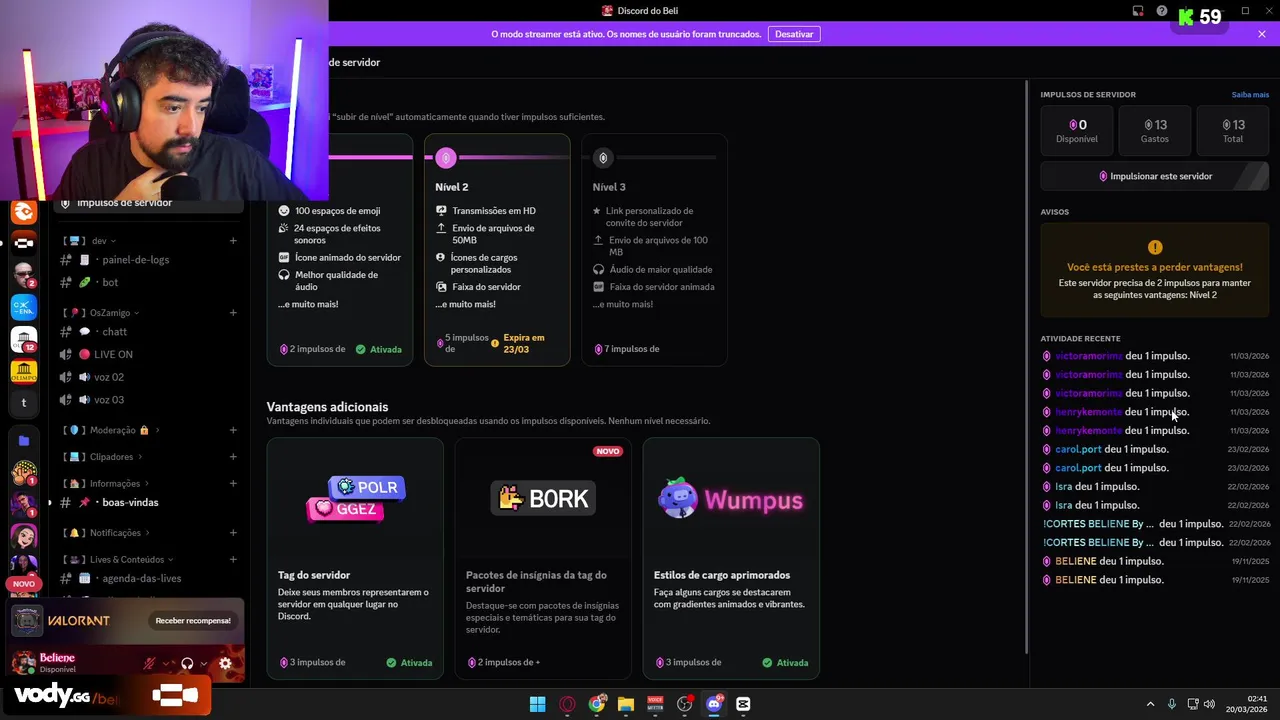Click Beliene user avatar in panel
Image resolution: width=1280 pixels, height=720 pixels.
click(24, 662)
